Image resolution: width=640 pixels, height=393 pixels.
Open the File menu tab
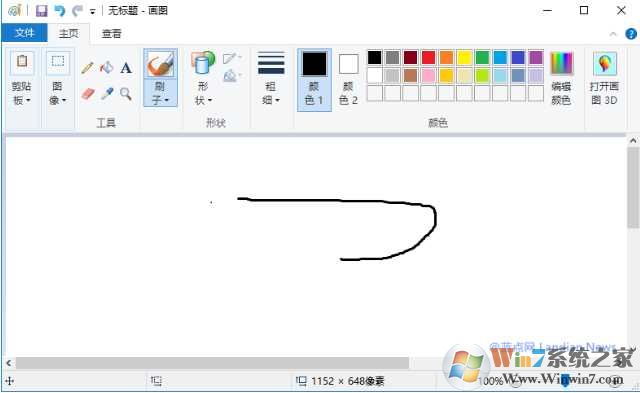click(x=24, y=33)
